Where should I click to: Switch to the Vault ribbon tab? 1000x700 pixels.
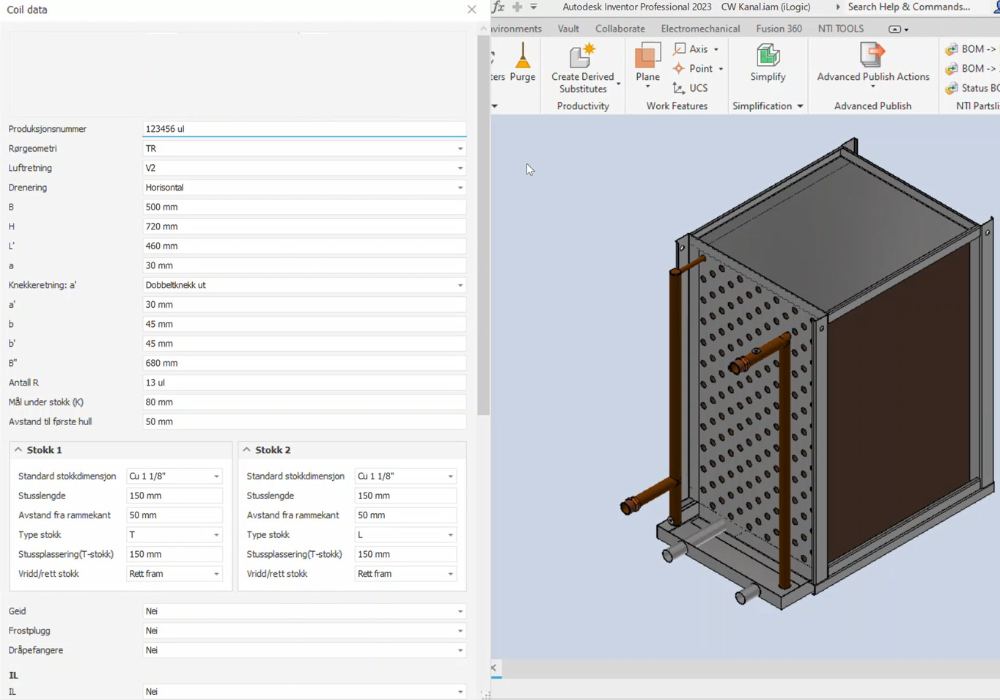[x=568, y=29]
